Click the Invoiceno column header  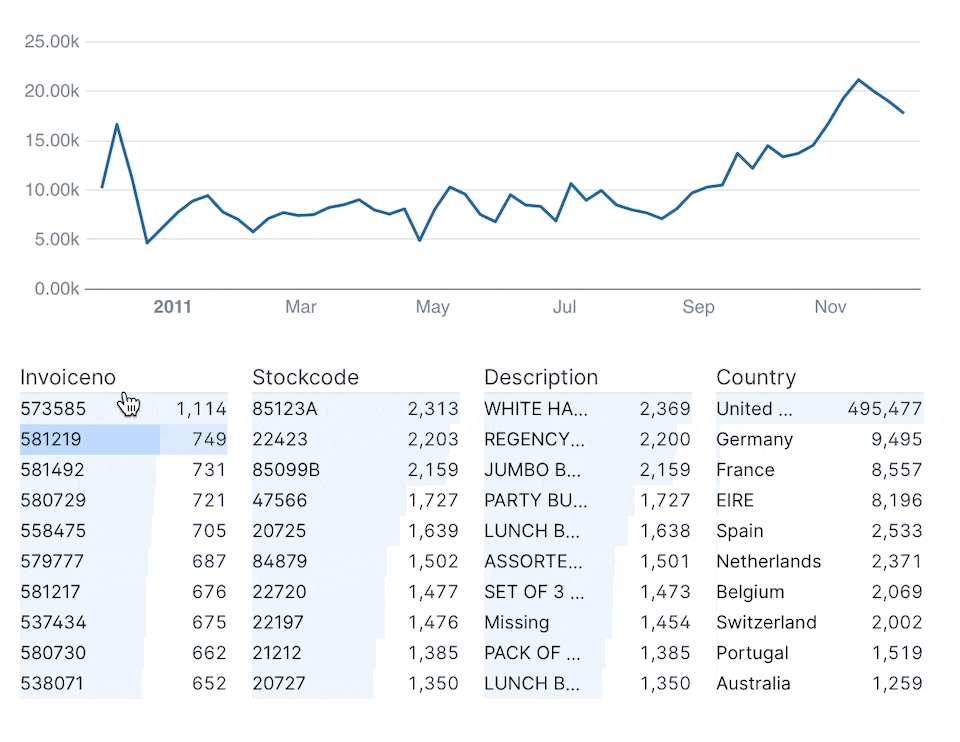pos(68,377)
